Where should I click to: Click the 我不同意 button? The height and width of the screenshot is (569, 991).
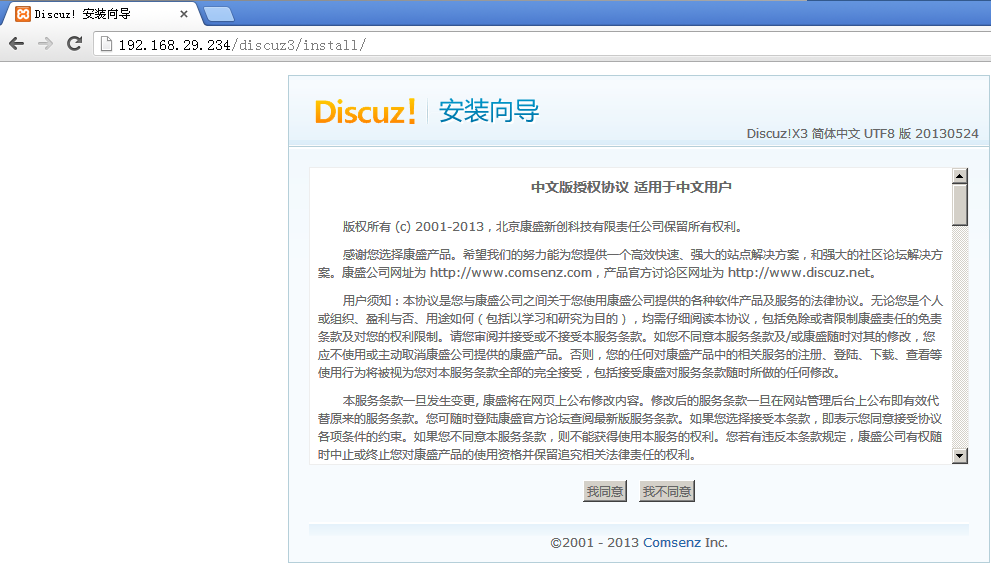point(667,491)
